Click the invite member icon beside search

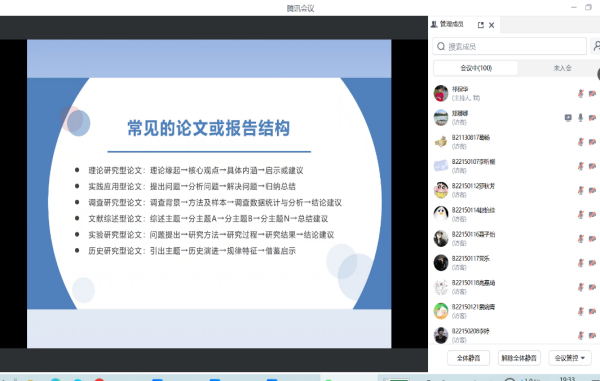click(x=597, y=46)
